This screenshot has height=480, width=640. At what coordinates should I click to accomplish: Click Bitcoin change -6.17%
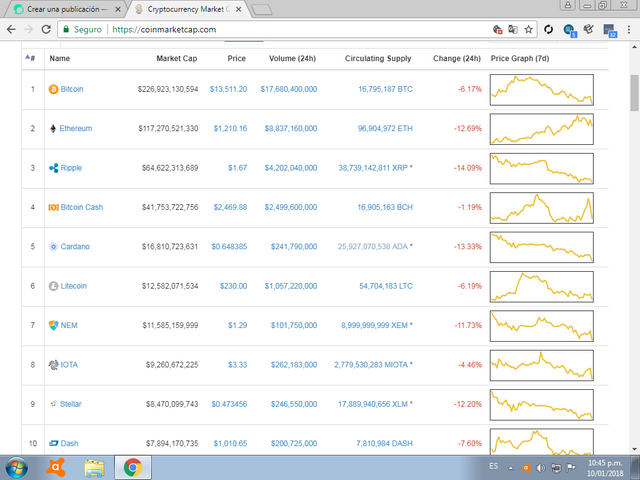pos(470,89)
